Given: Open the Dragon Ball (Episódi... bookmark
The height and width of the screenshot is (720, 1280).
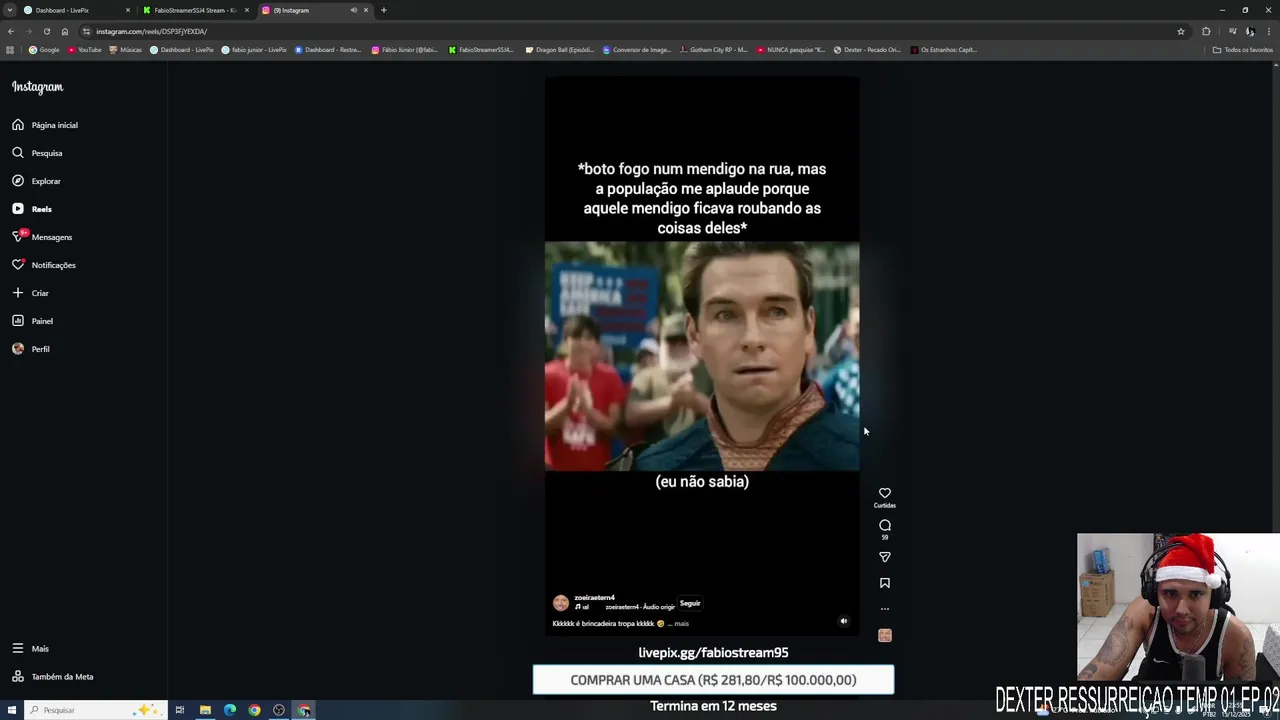Looking at the screenshot, I should 559,49.
